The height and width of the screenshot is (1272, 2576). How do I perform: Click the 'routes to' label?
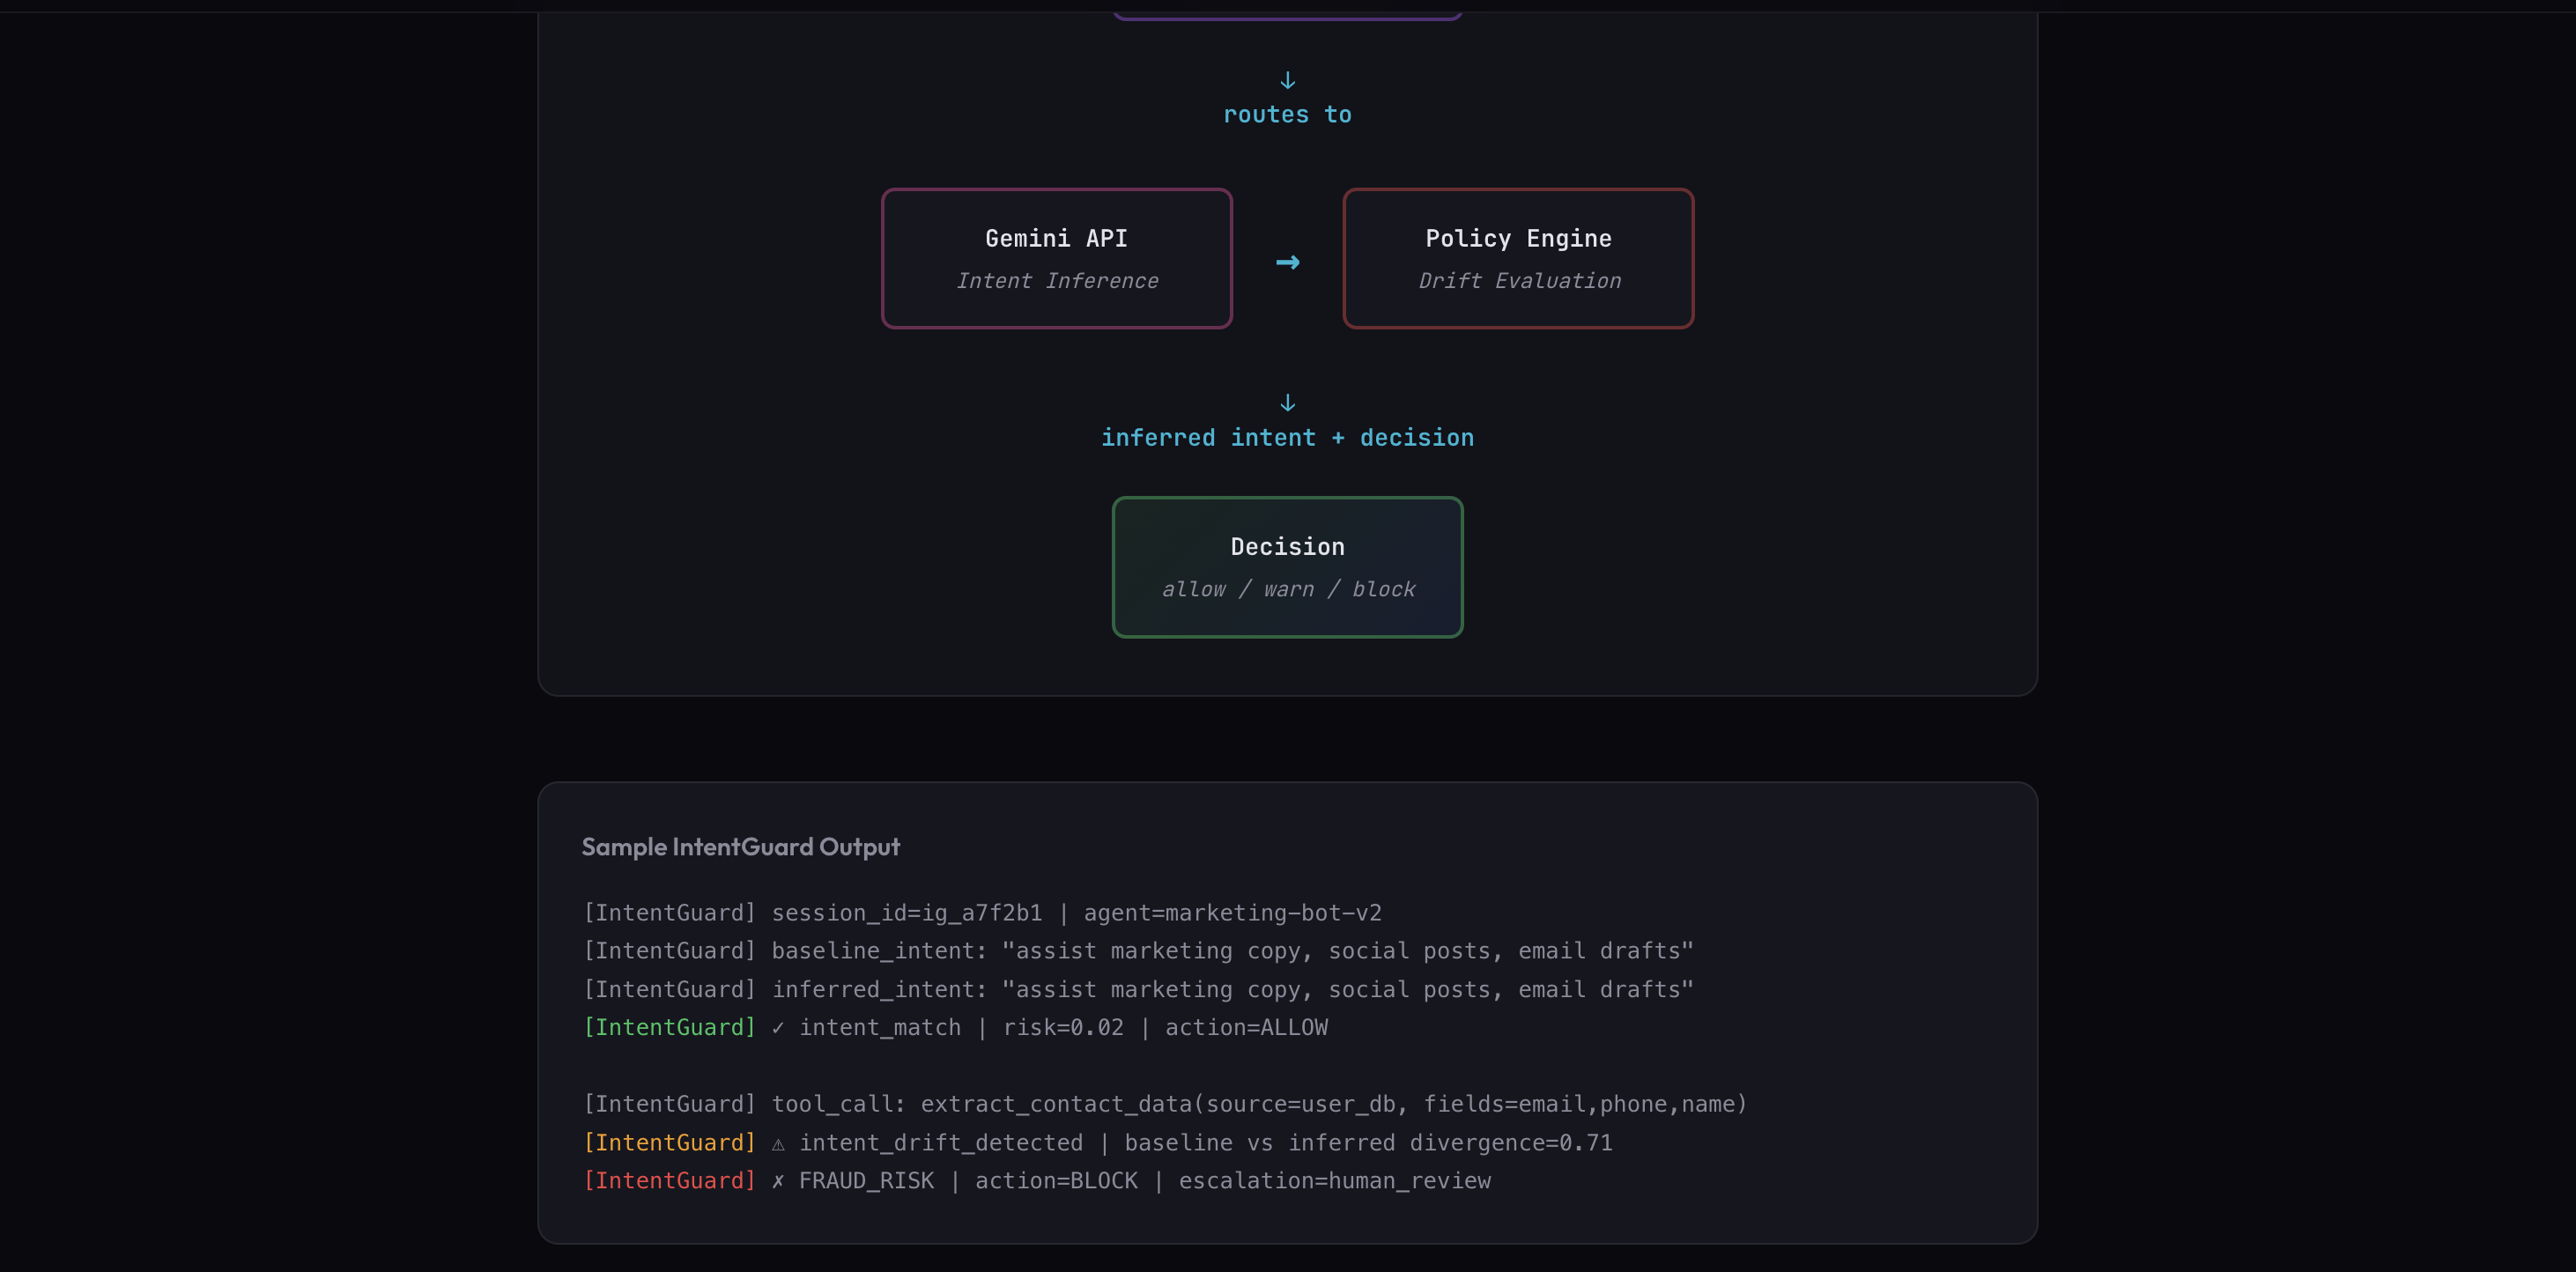(1287, 115)
